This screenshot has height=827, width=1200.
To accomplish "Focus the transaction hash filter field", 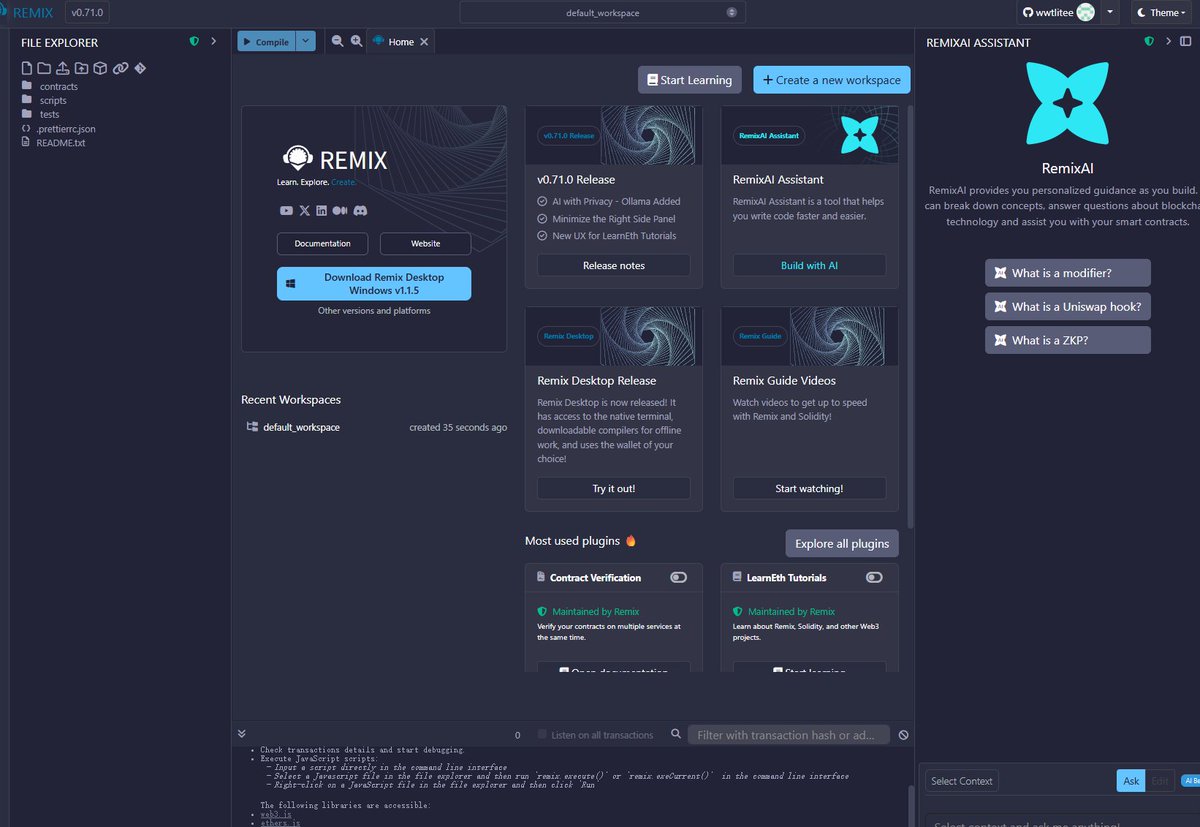I will (788, 735).
